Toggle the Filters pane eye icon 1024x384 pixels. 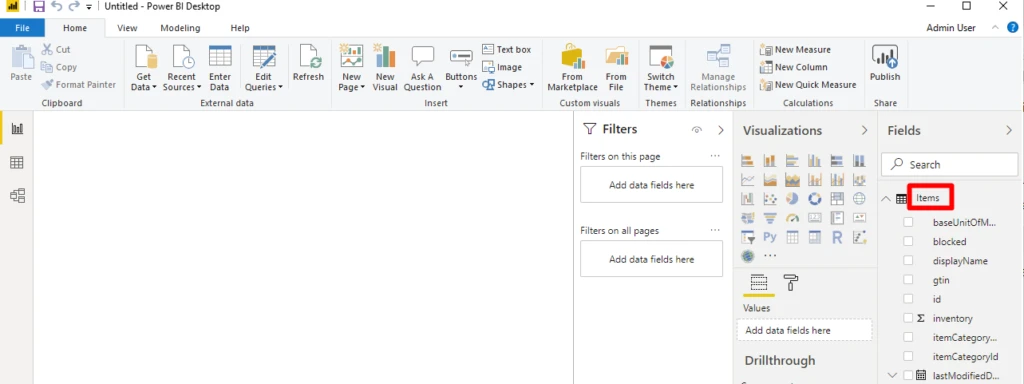pos(697,130)
